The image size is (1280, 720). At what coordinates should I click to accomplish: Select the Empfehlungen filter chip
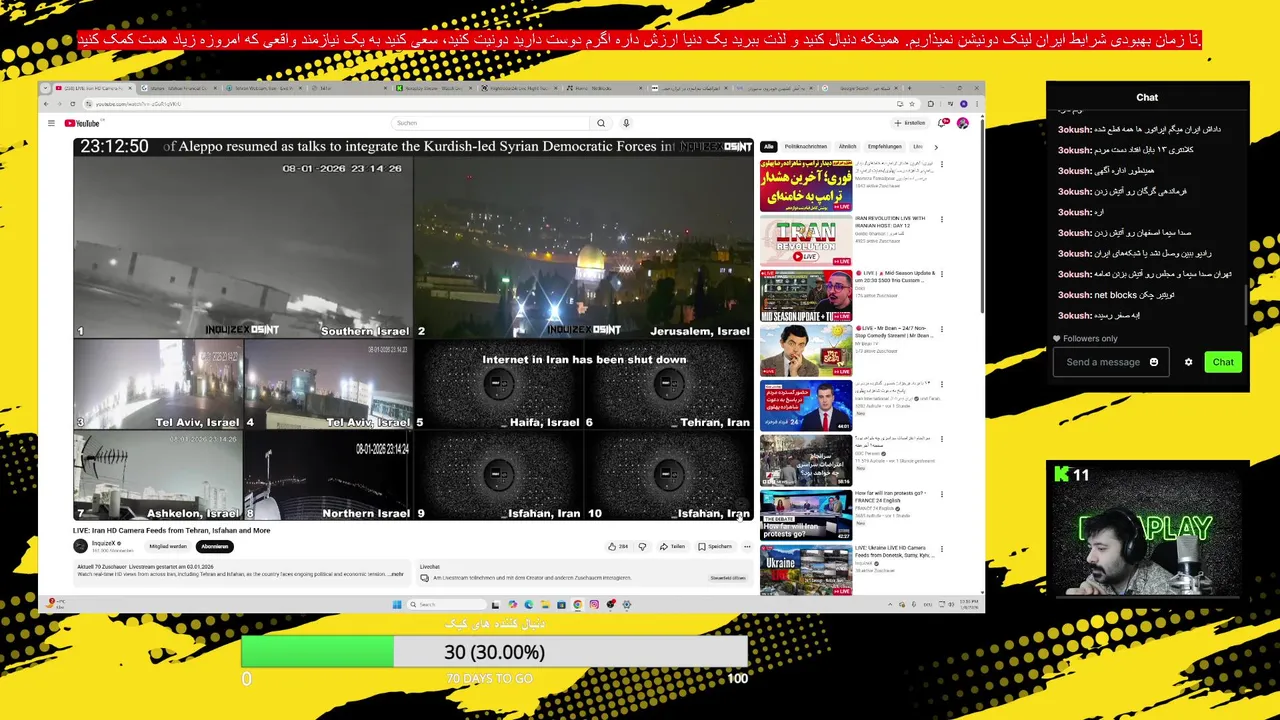coord(885,147)
